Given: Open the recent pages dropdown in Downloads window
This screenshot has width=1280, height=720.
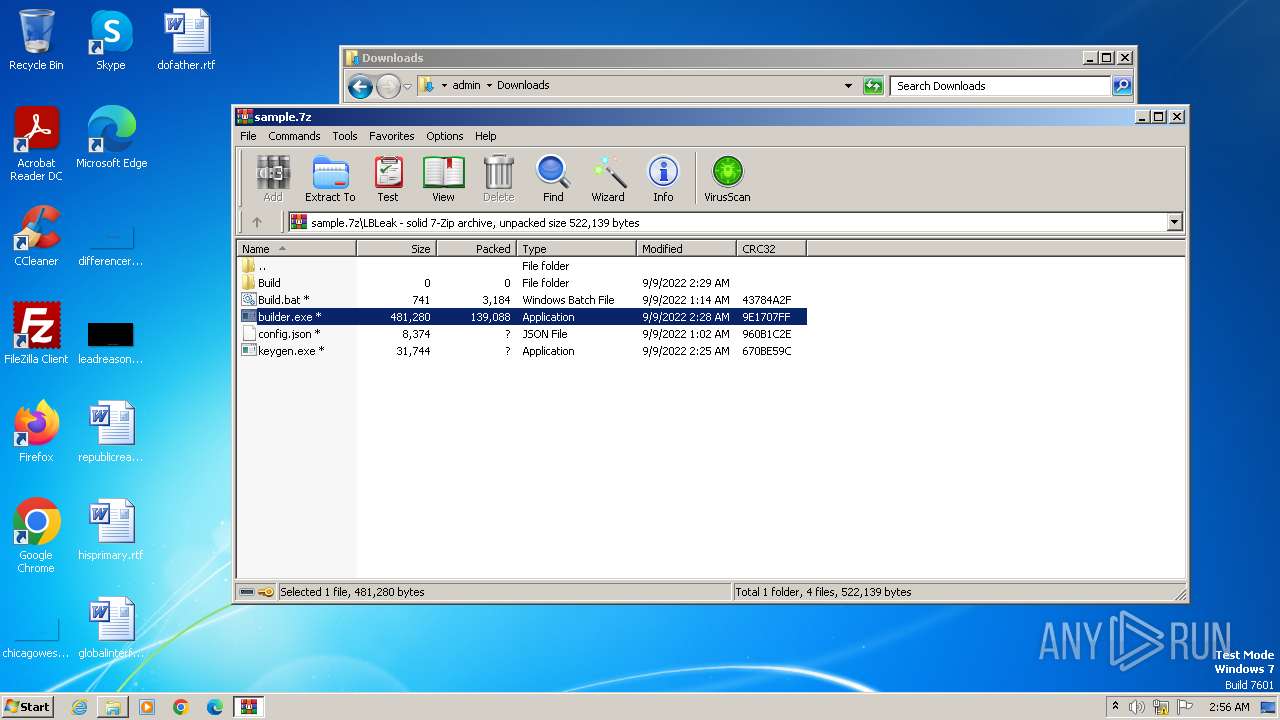Looking at the screenshot, I should click(x=407, y=87).
